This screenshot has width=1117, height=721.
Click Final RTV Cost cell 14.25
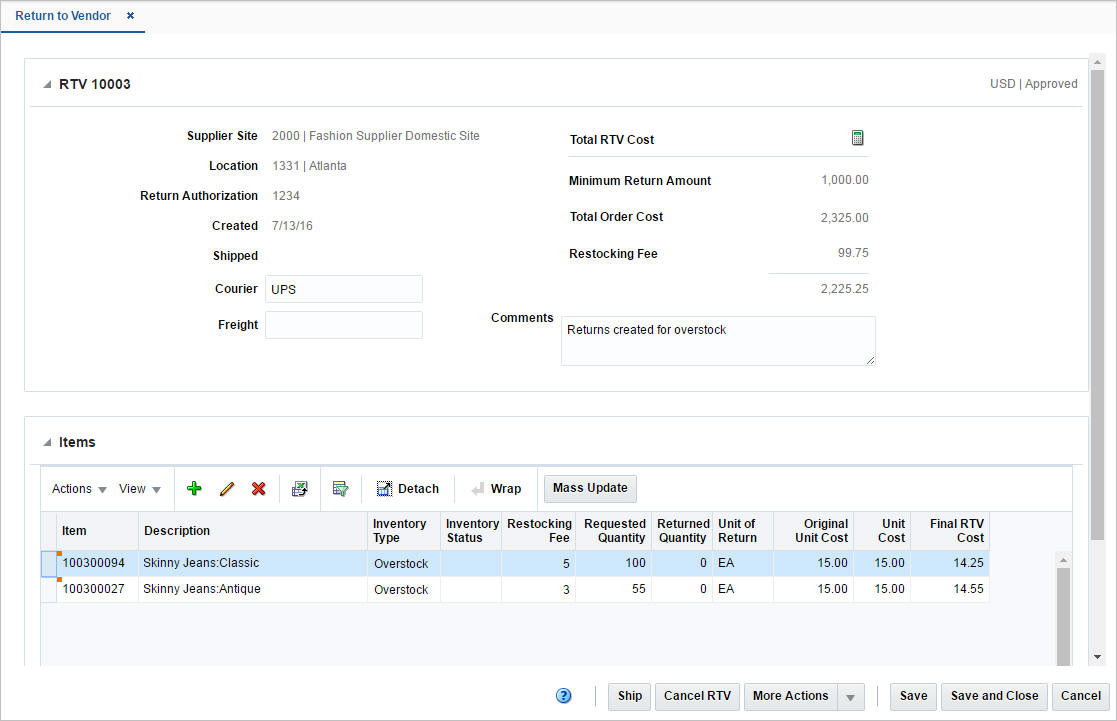coord(950,563)
